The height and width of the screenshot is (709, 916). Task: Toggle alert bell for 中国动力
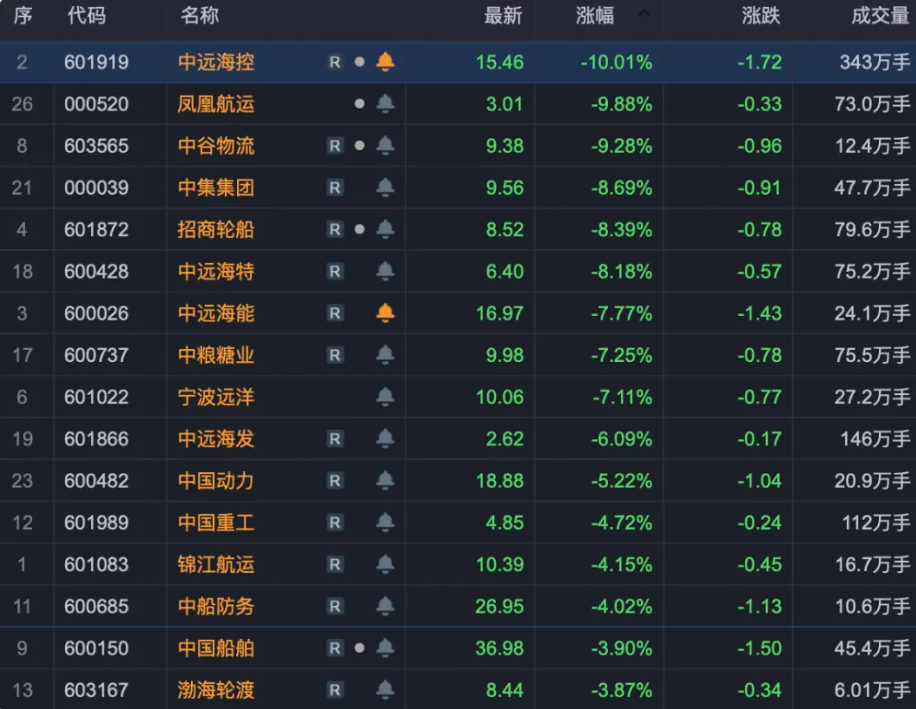click(385, 481)
